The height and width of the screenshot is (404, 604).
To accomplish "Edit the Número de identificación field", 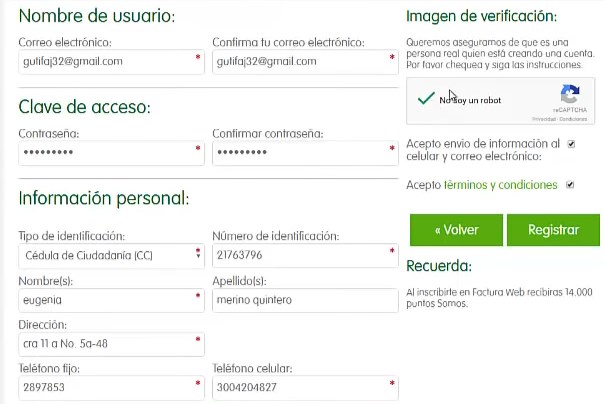I will click(305, 255).
